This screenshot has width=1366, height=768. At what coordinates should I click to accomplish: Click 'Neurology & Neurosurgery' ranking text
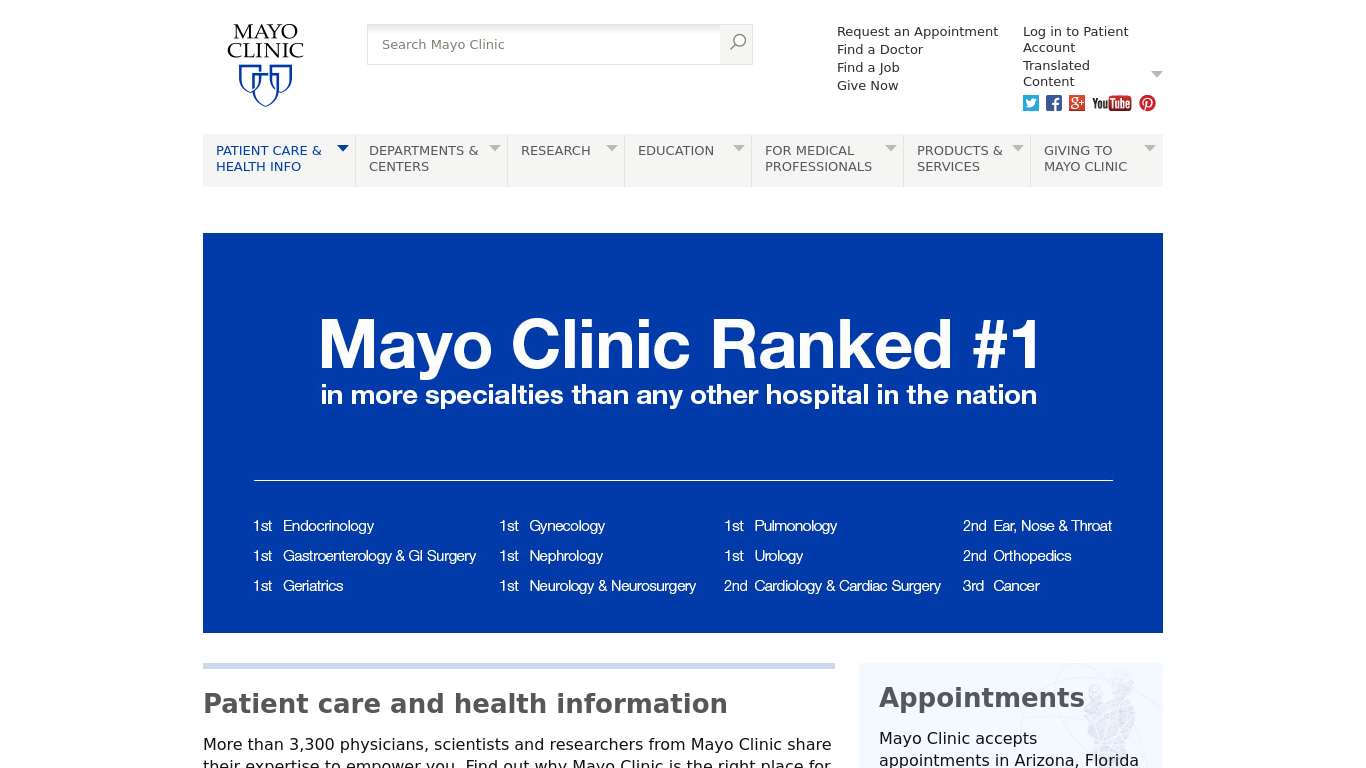pos(612,586)
